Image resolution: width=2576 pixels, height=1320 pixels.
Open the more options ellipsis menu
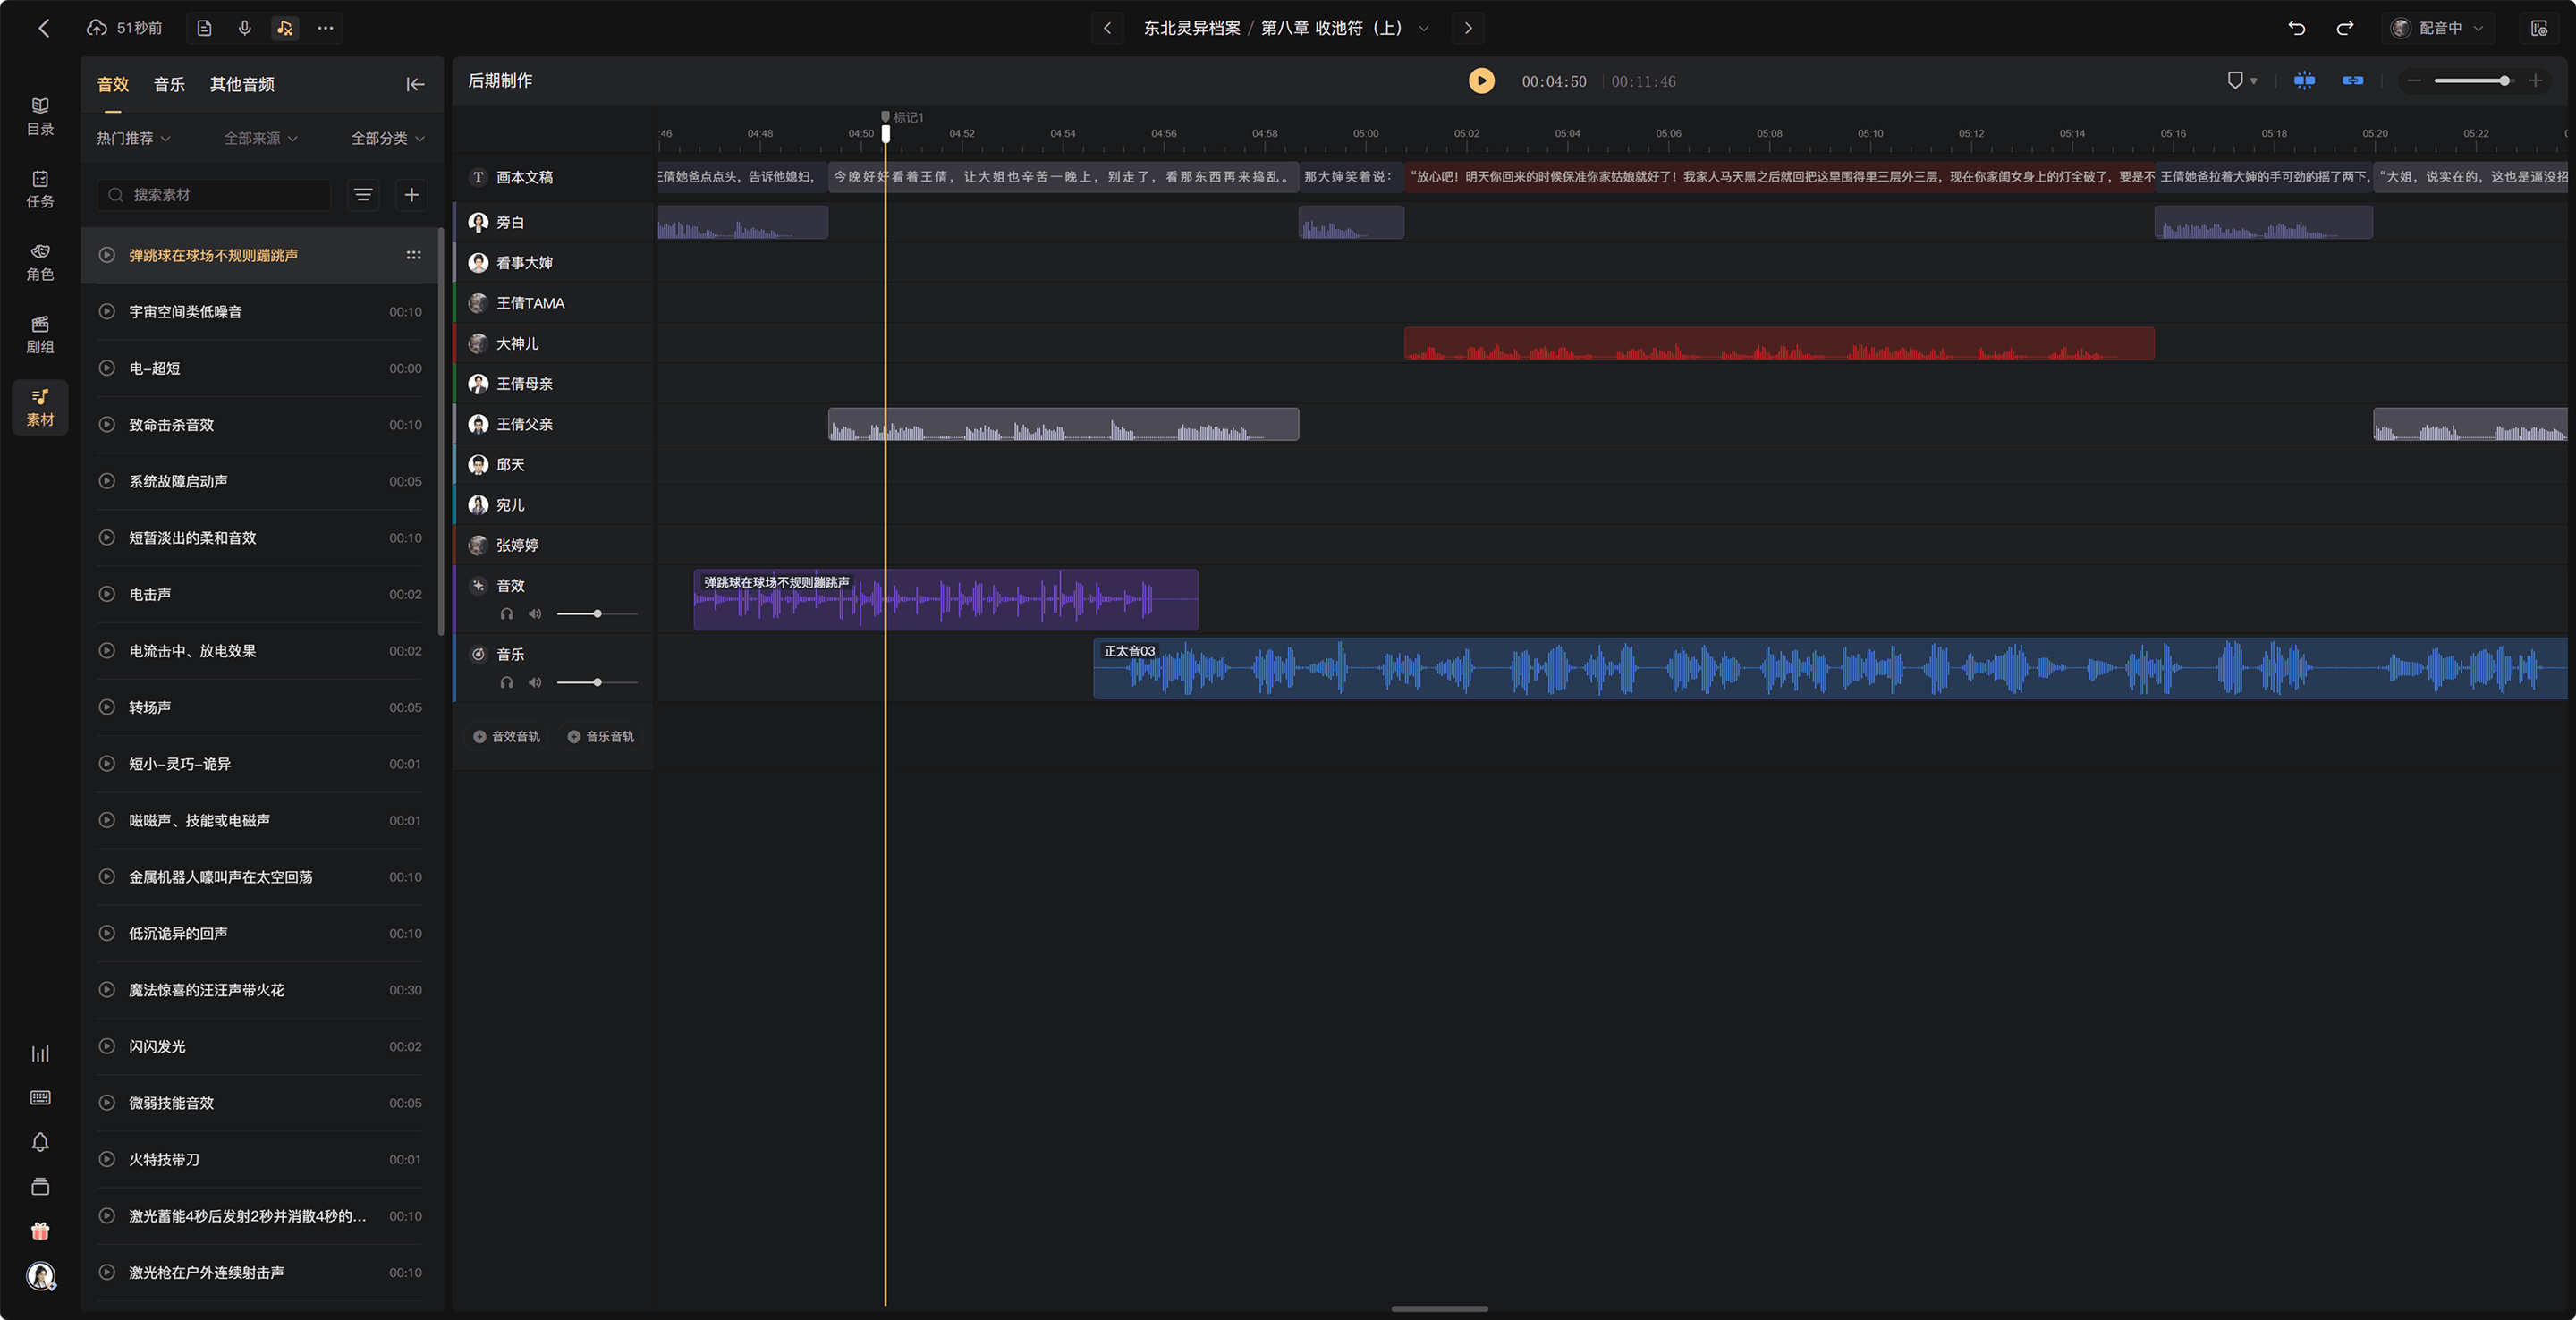click(x=325, y=28)
